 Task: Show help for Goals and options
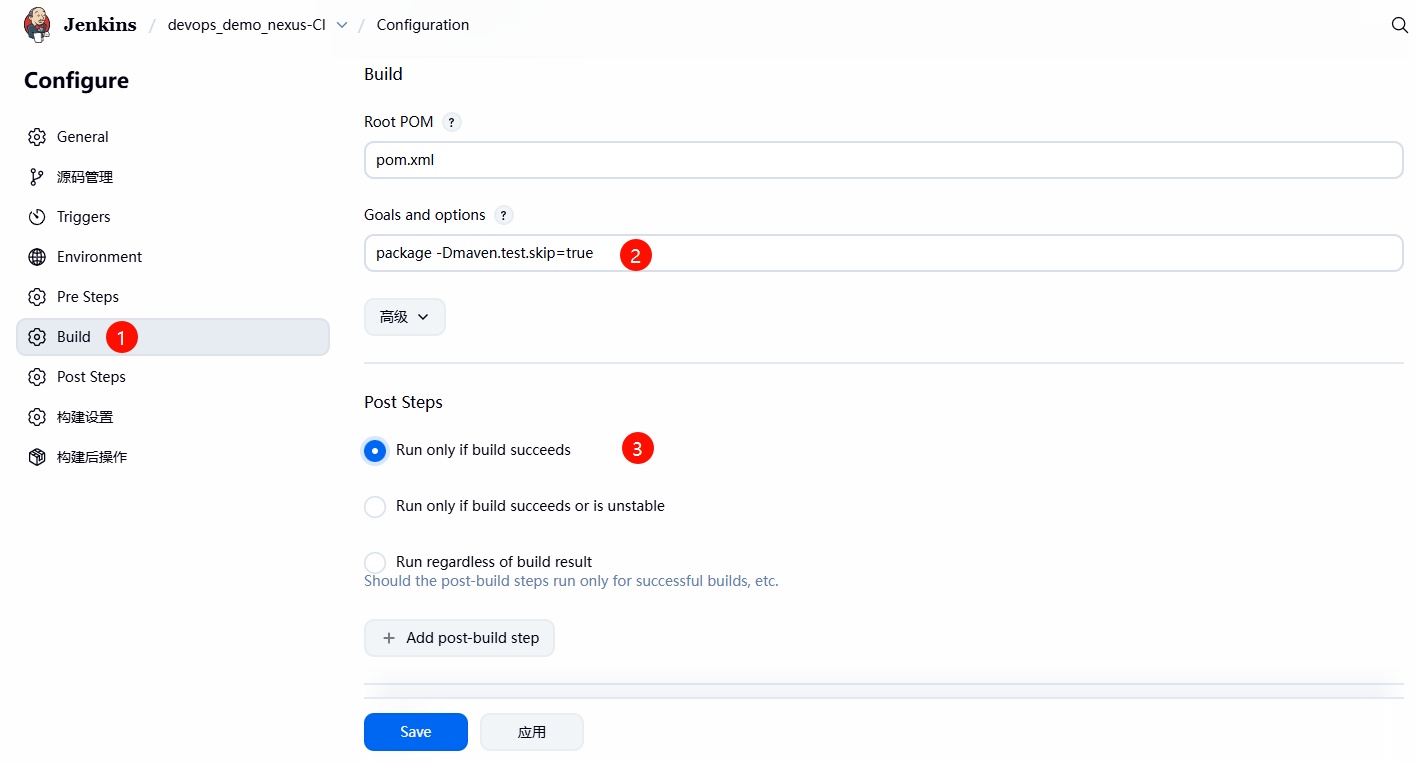click(x=504, y=215)
